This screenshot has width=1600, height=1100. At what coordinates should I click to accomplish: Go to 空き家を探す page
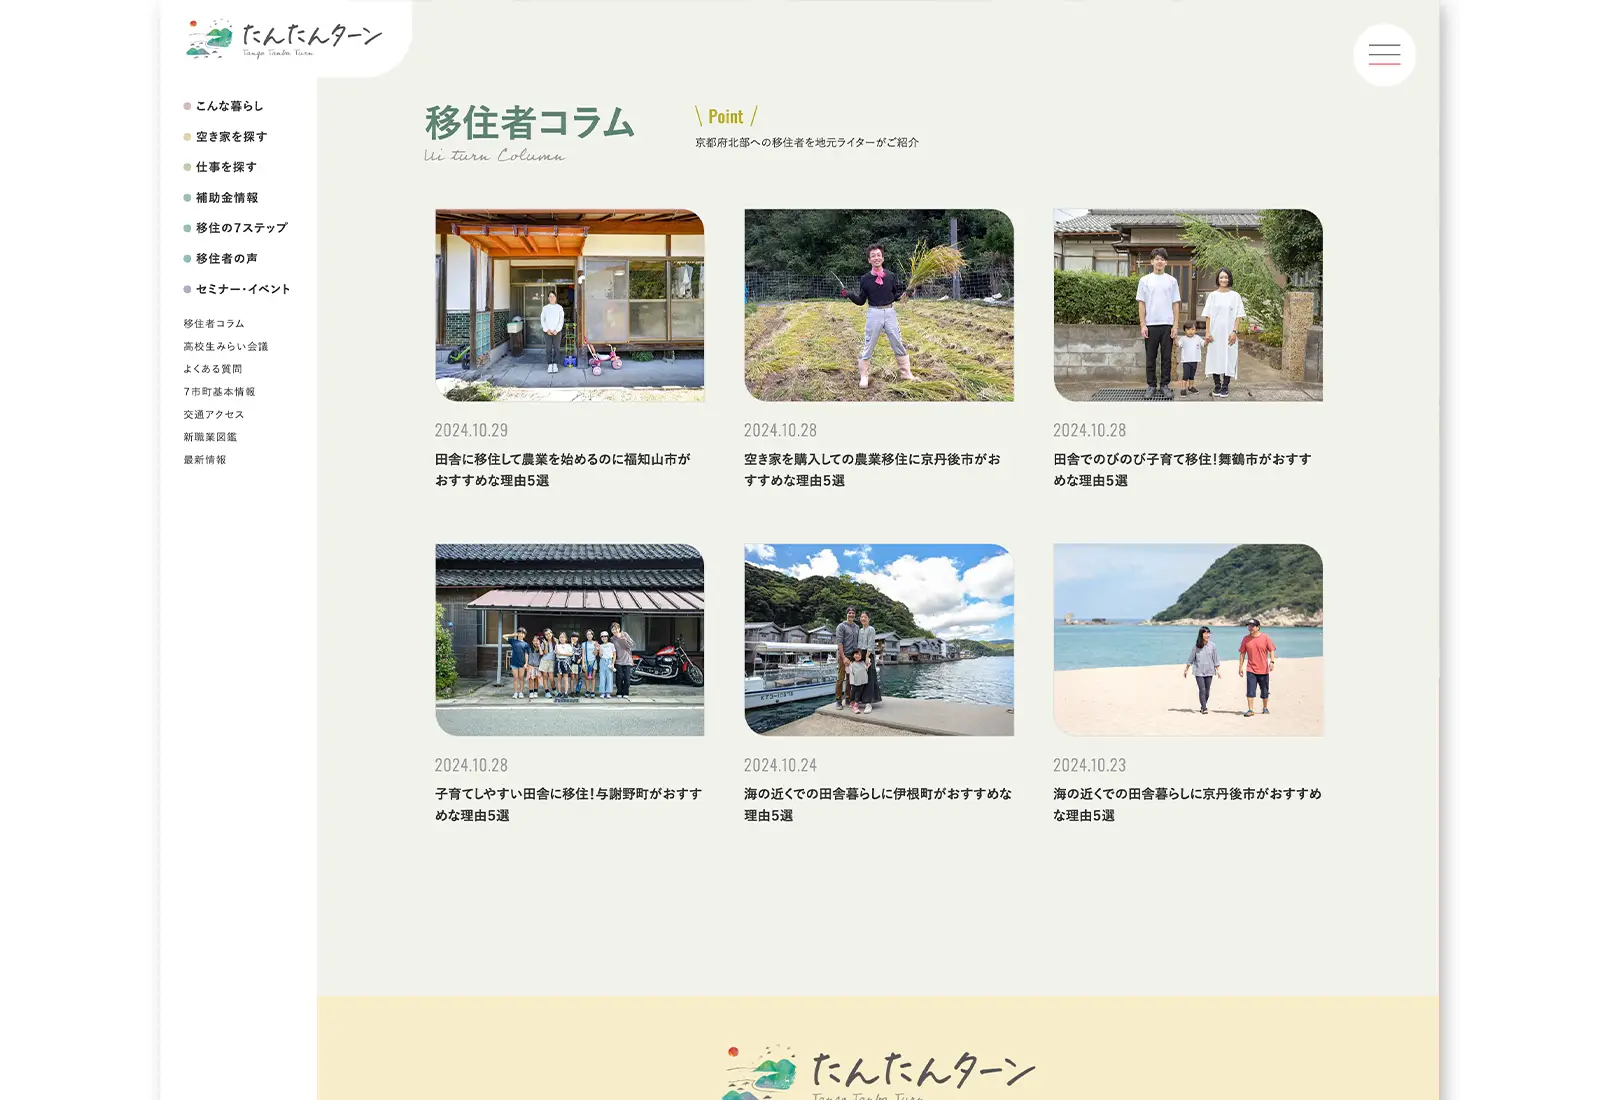231,137
